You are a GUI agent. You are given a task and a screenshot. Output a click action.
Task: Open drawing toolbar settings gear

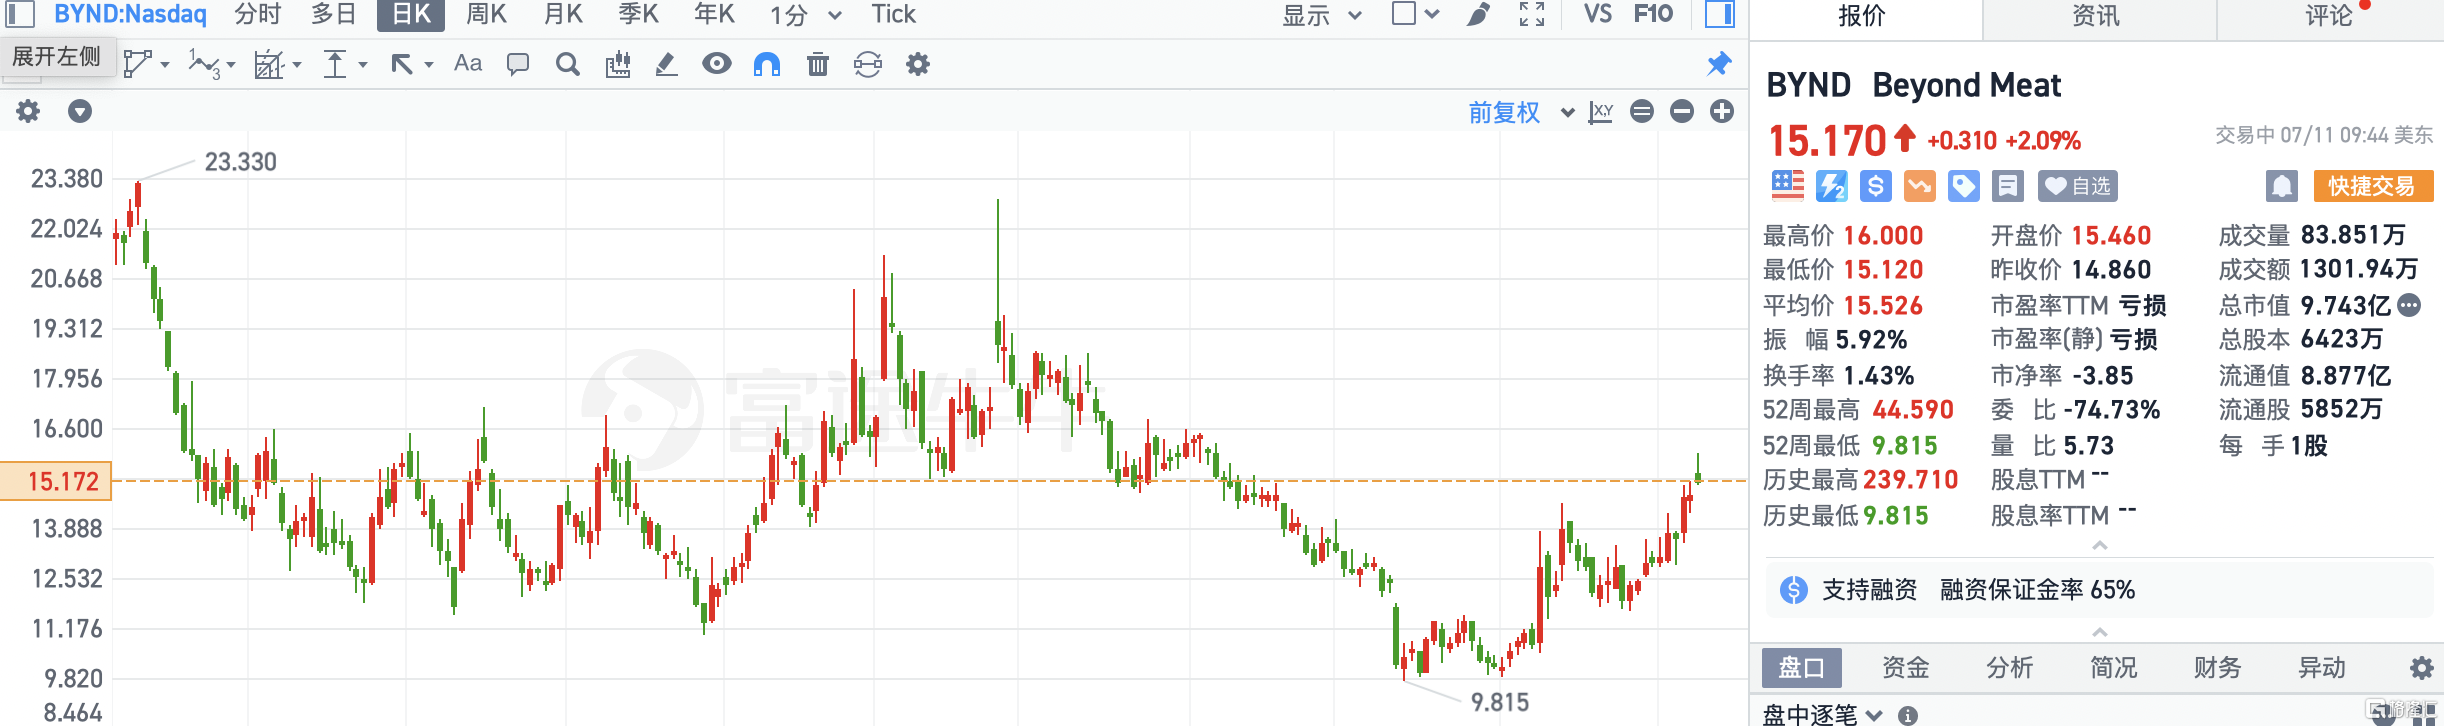[x=918, y=65]
